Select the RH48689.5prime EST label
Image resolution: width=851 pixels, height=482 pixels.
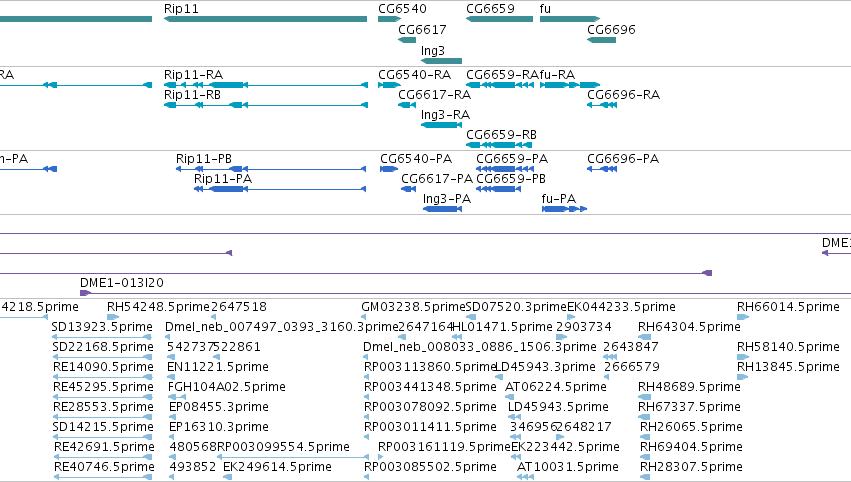click(x=689, y=388)
